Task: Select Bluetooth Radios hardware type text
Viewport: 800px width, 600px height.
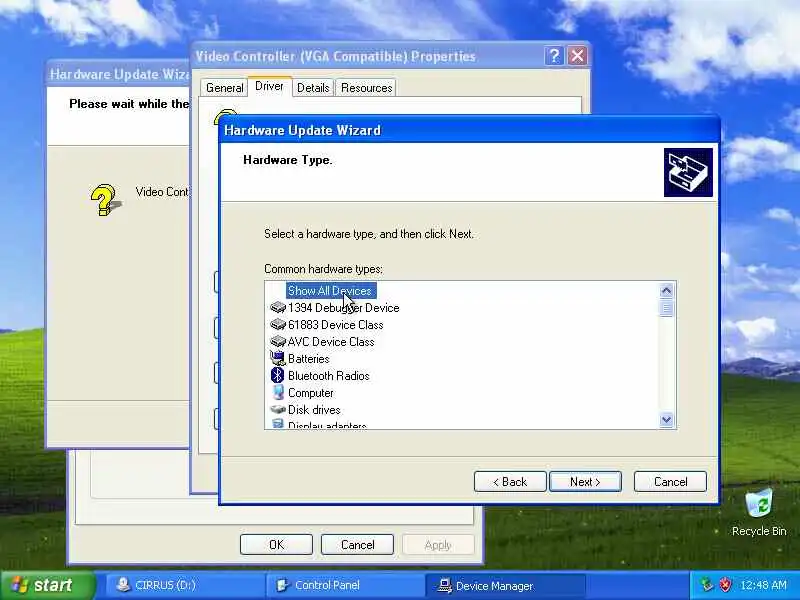Action: tap(329, 376)
